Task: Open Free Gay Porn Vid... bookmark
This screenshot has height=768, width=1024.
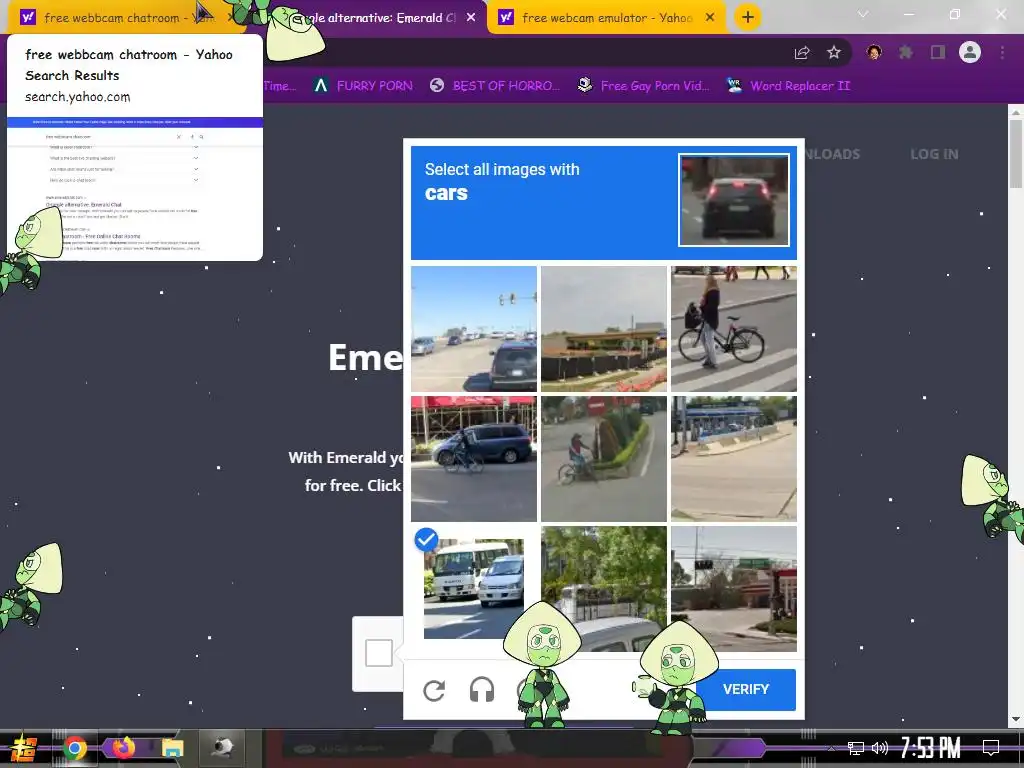Action: click(643, 86)
